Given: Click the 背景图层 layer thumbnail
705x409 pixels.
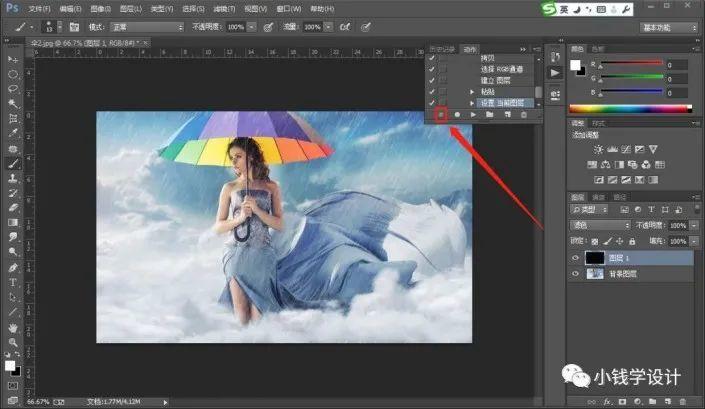Looking at the screenshot, I should 595,274.
